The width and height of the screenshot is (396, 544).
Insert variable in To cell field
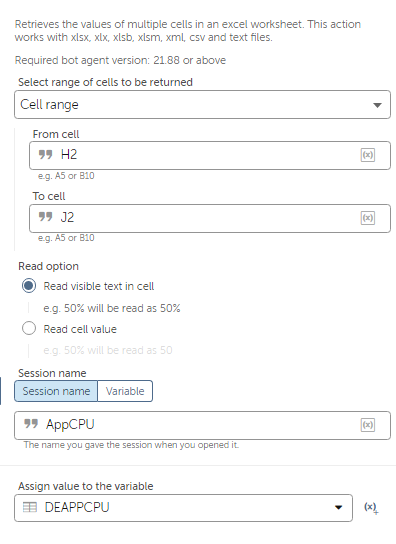coord(368,218)
